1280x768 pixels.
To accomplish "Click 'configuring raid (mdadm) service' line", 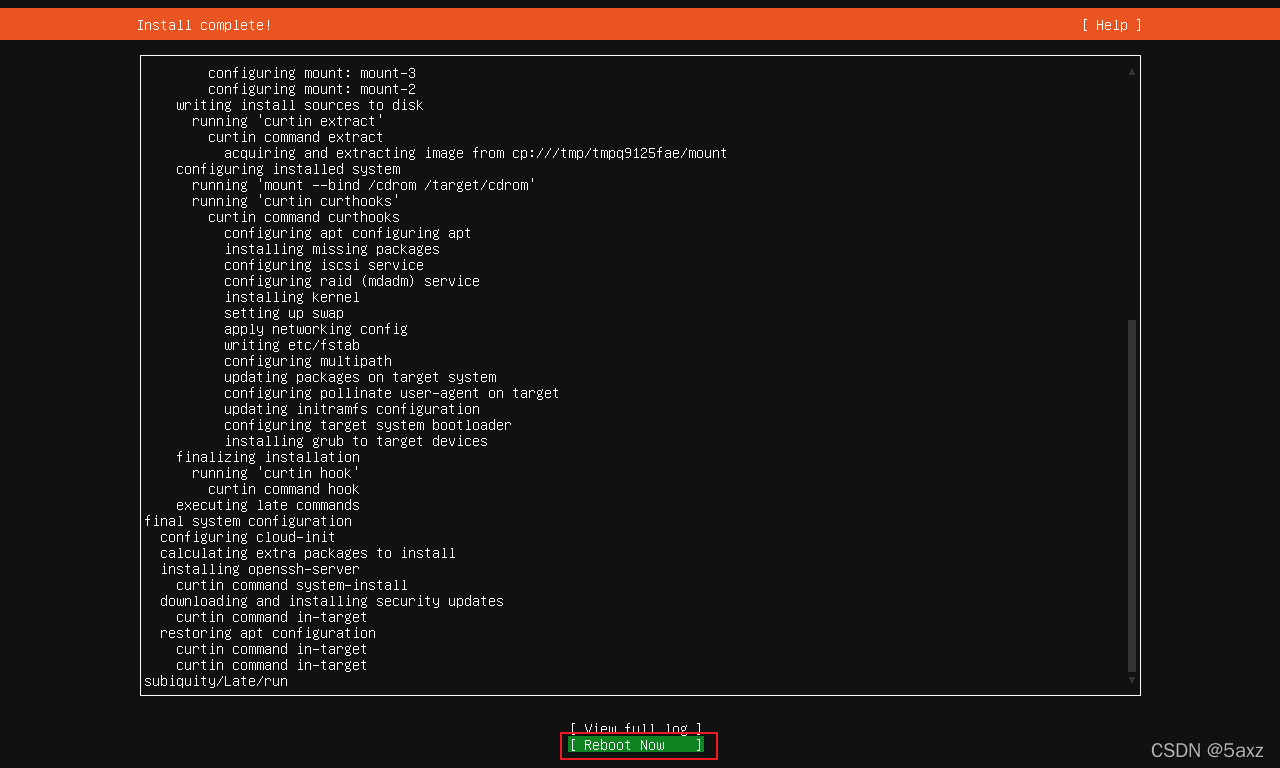I will point(352,281).
